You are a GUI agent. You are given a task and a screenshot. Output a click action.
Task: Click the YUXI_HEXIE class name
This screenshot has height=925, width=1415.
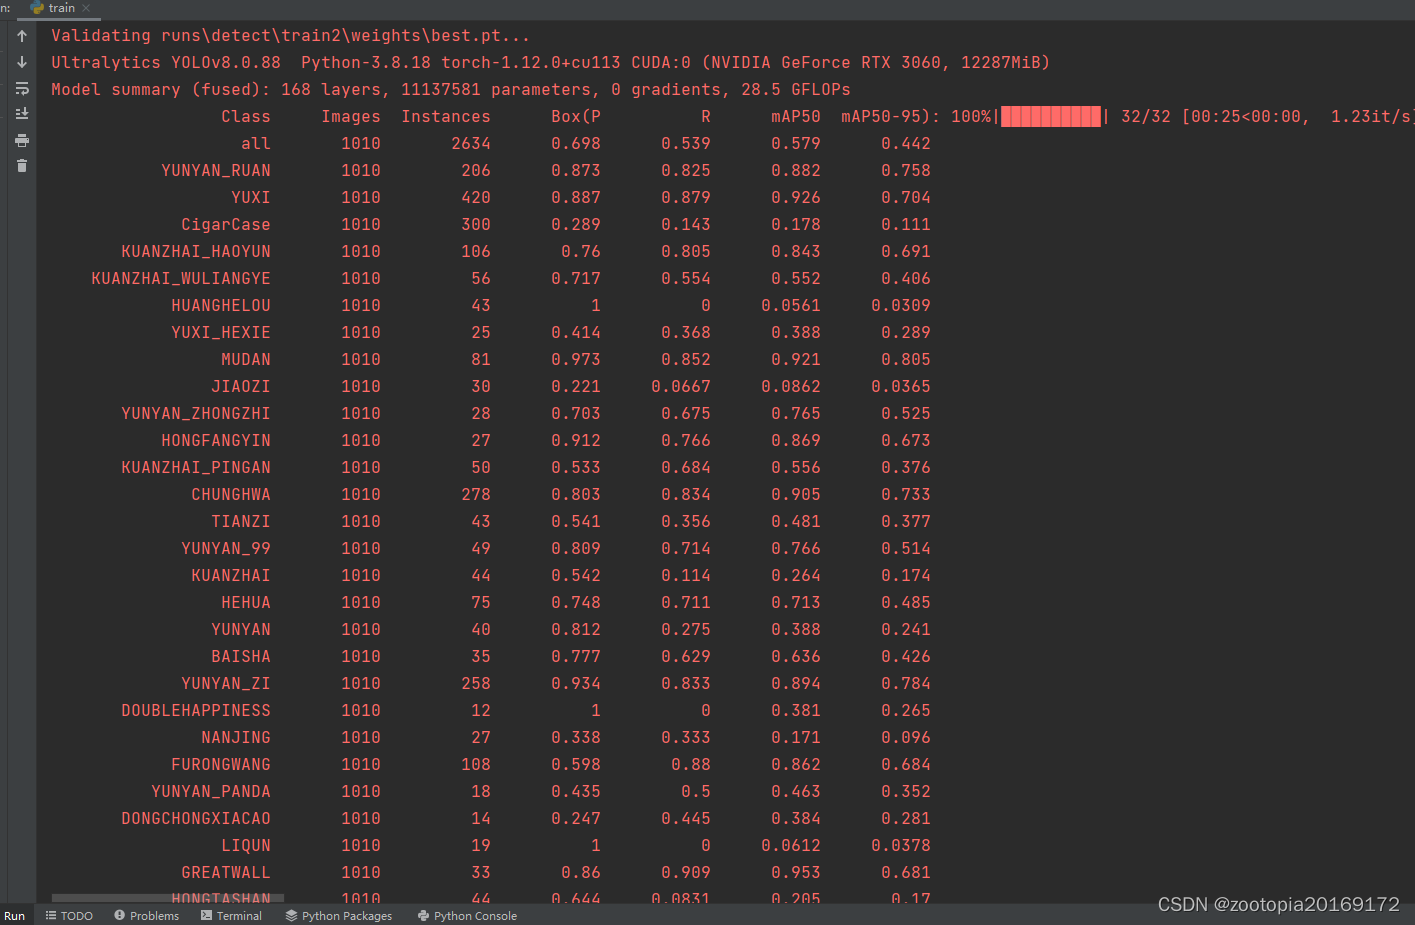(x=221, y=333)
